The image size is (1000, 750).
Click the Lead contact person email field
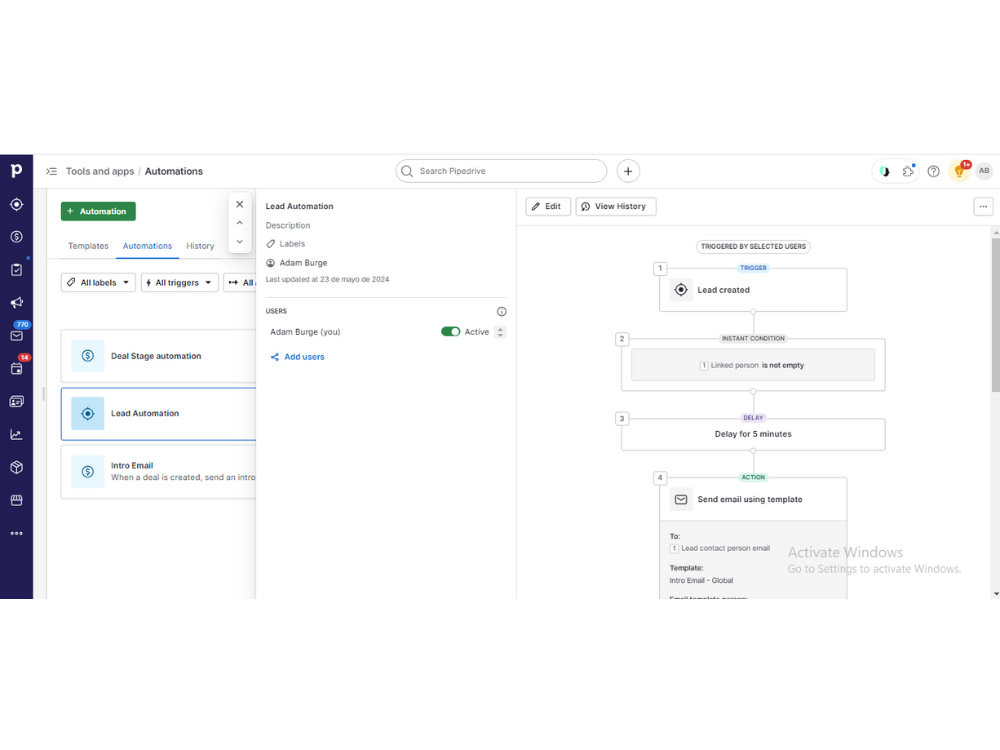[720, 548]
